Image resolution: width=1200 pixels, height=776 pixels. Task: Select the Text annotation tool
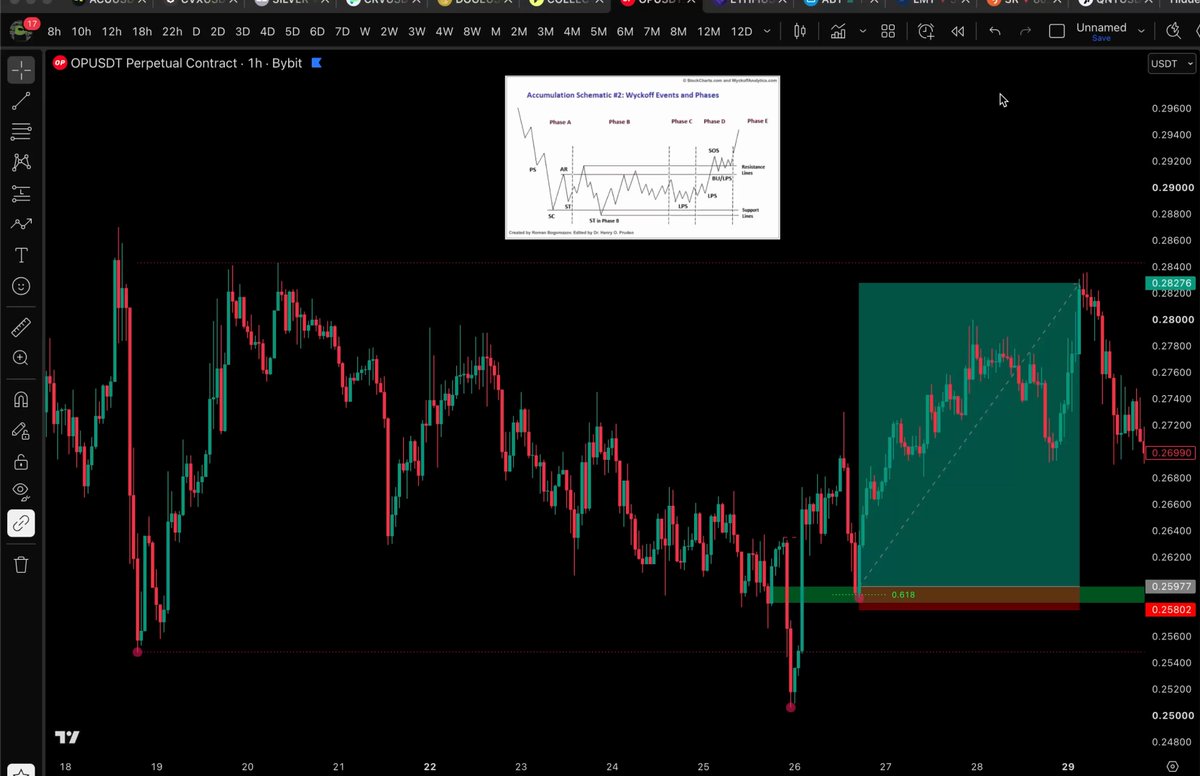pos(21,255)
